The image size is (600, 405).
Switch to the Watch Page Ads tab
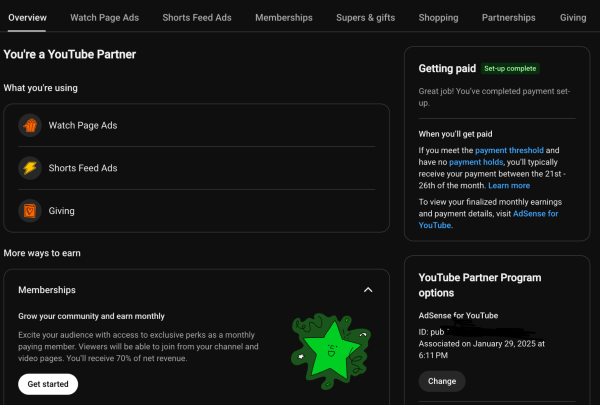(x=104, y=18)
